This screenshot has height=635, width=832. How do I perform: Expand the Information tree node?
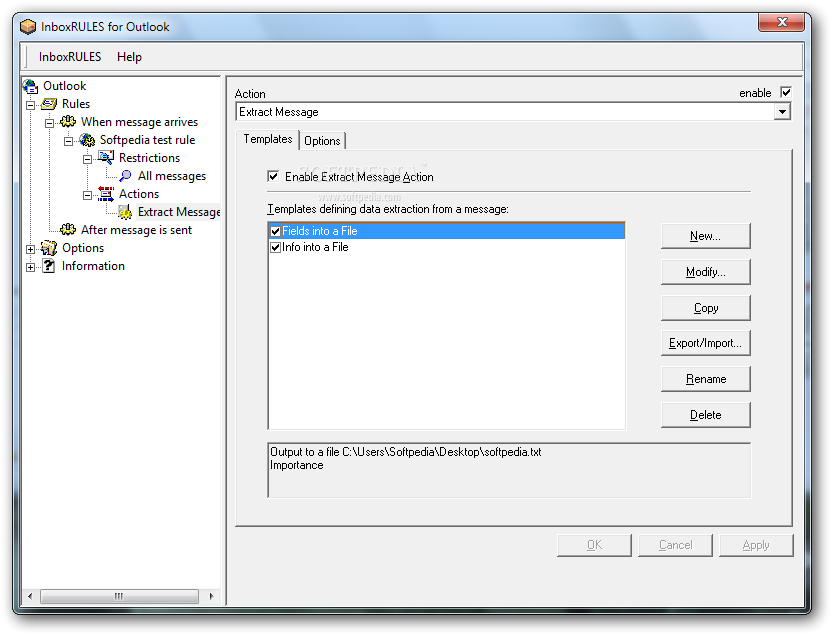pos(31,267)
